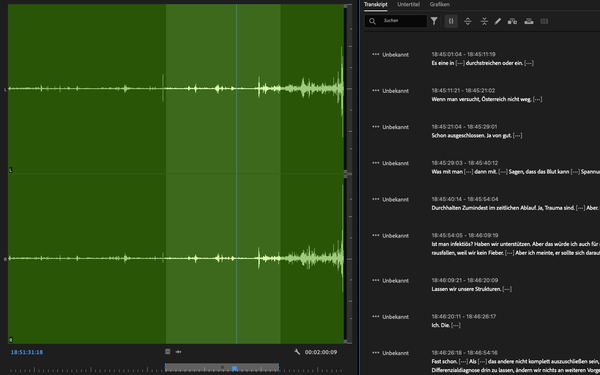The height and width of the screenshot is (375, 600).
Task: Open the options menu for segment 18:45:21:04
Action: pyautogui.click(x=376, y=127)
